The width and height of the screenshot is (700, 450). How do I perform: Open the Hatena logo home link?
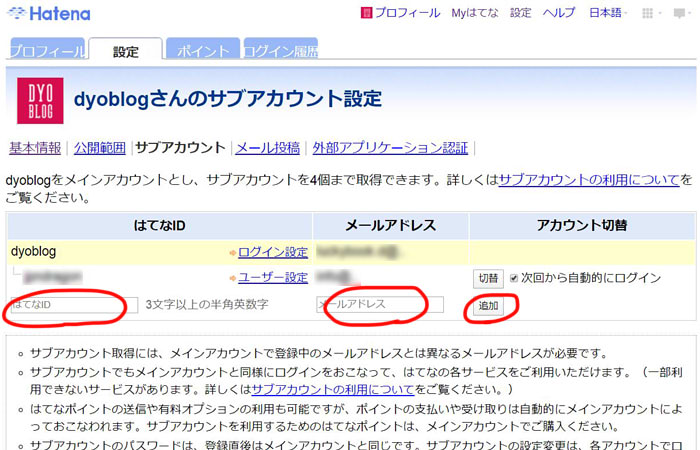tap(49, 14)
